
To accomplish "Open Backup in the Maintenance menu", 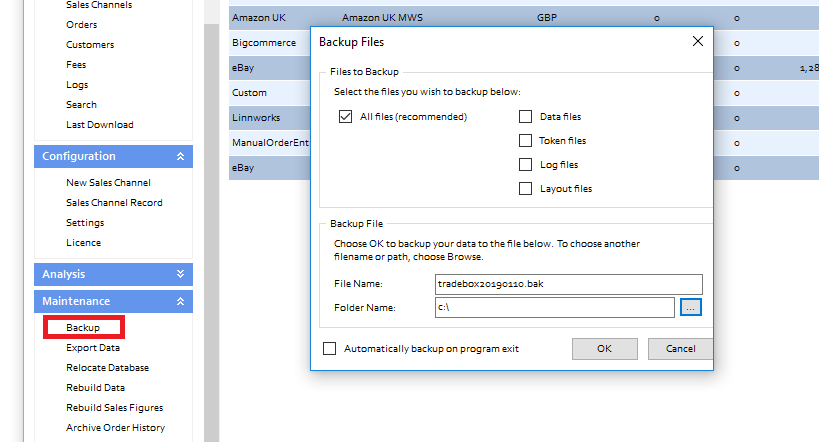I will [83, 327].
